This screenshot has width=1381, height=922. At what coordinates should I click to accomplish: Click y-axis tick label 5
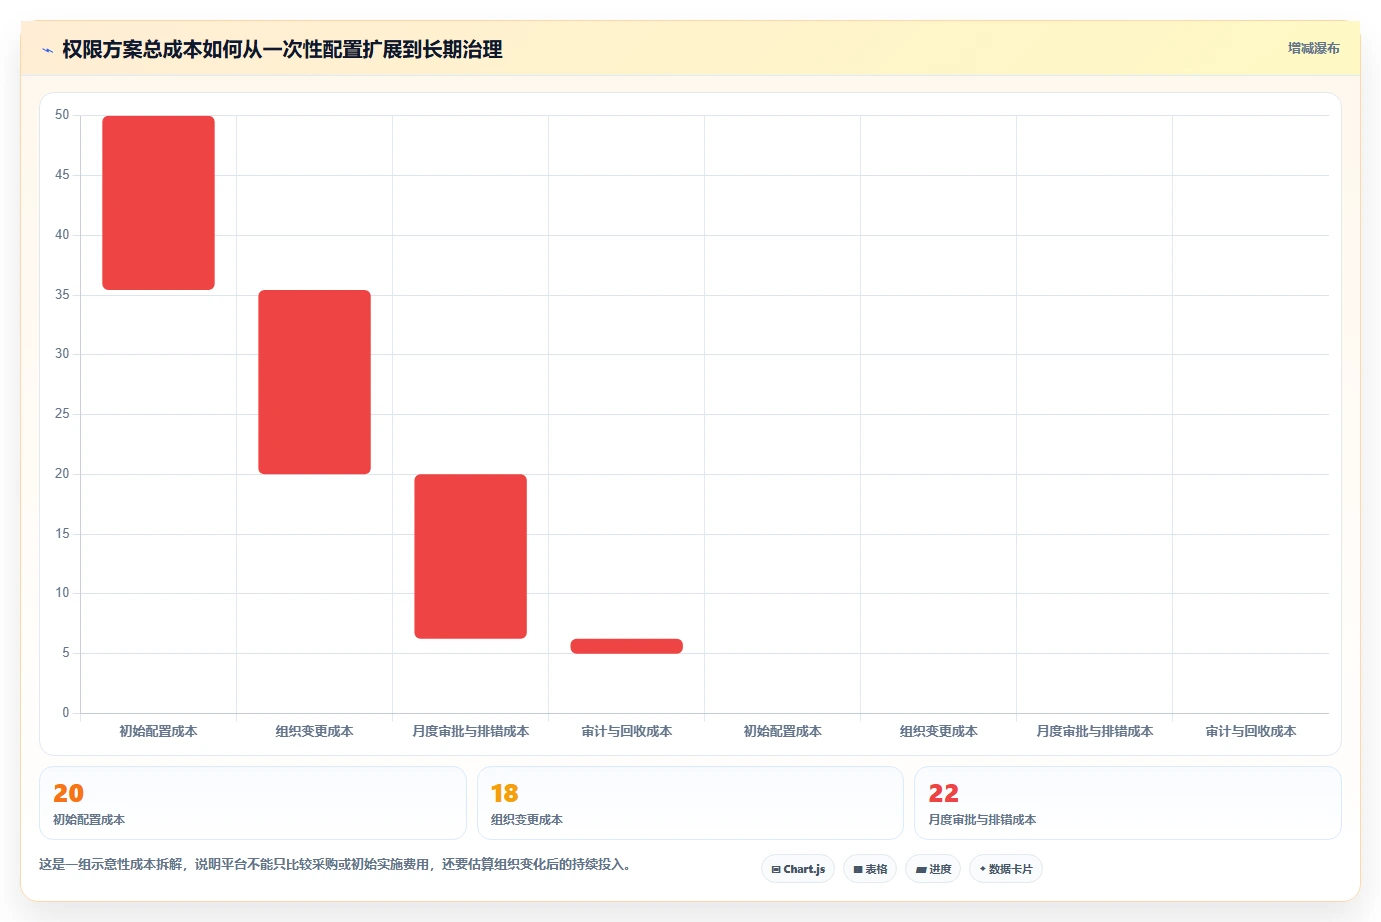[x=66, y=653]
